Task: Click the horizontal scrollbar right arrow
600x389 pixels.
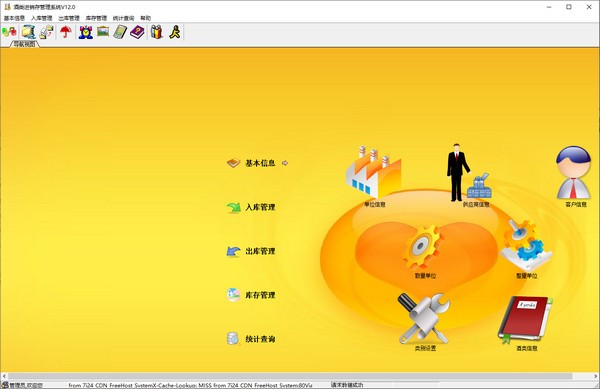Action: click(596, 376)
